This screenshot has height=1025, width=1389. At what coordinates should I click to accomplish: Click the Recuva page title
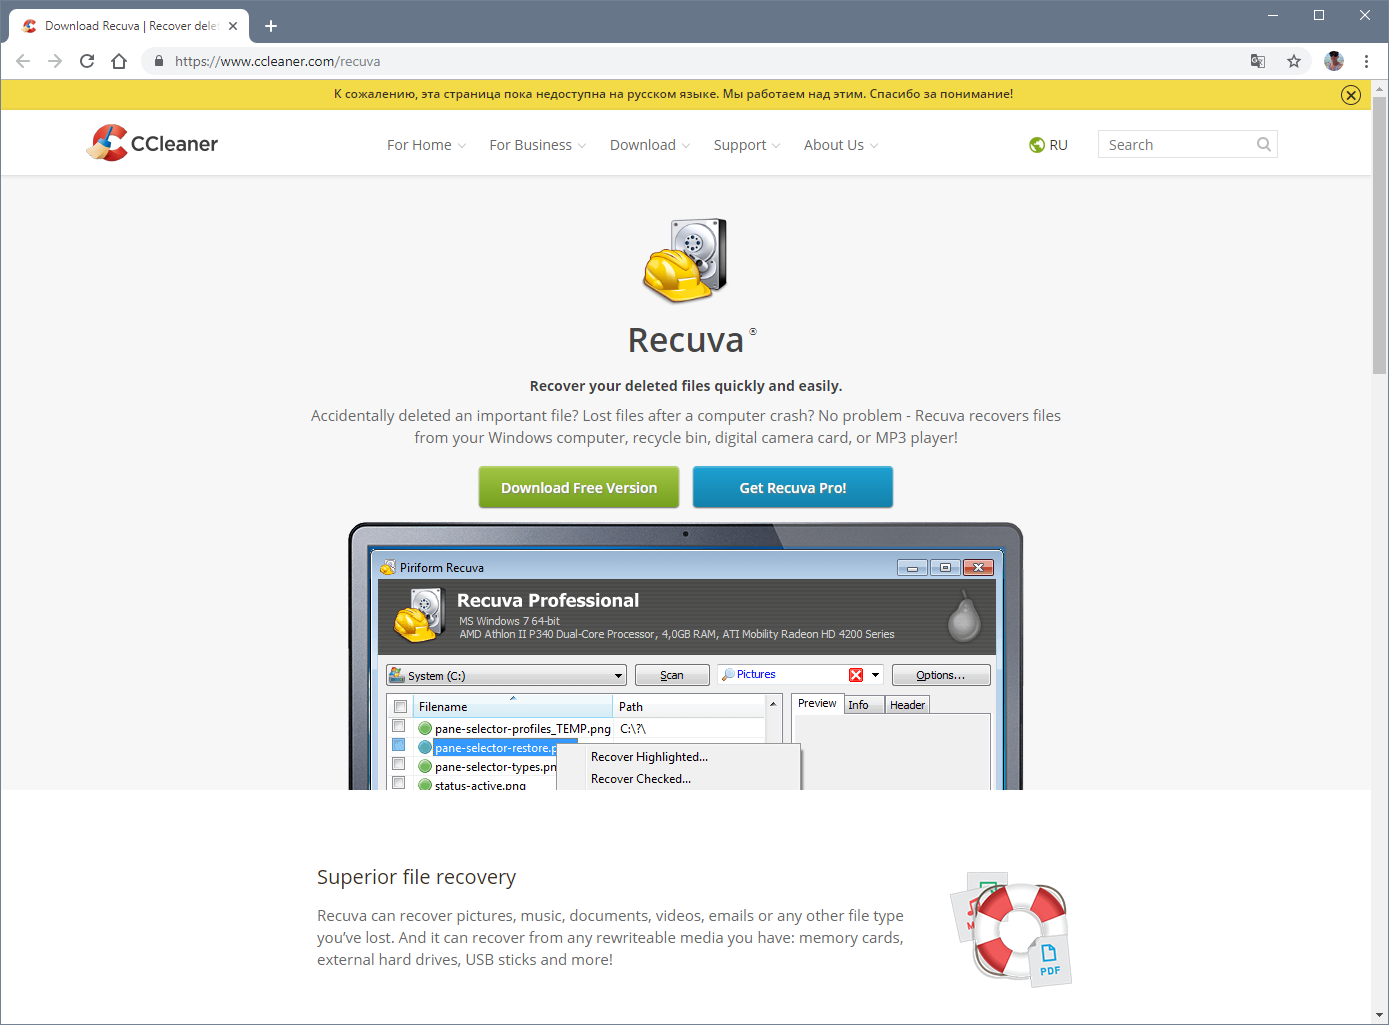pyautogui.click(x=686, y=340)
